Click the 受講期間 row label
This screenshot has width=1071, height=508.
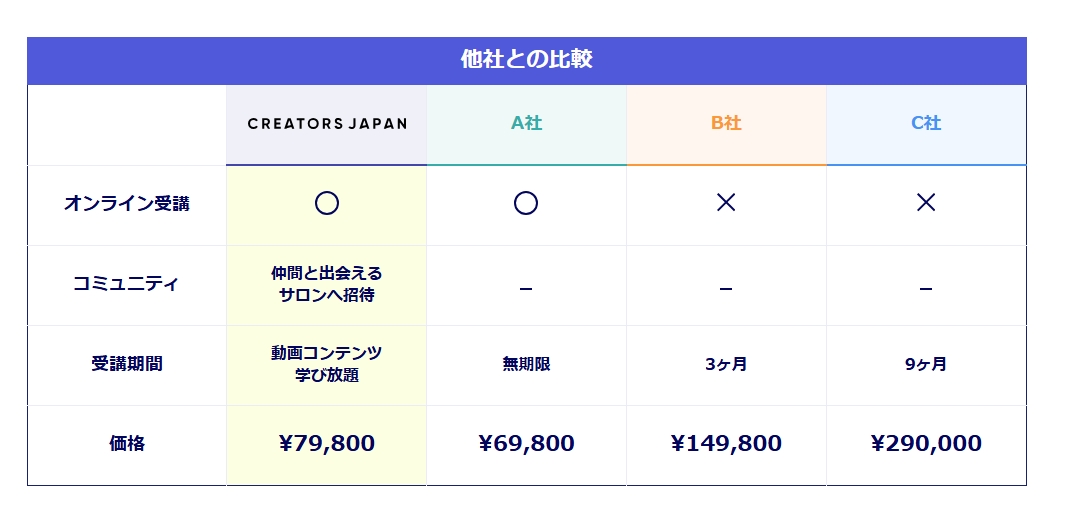[x=127, y=364]
